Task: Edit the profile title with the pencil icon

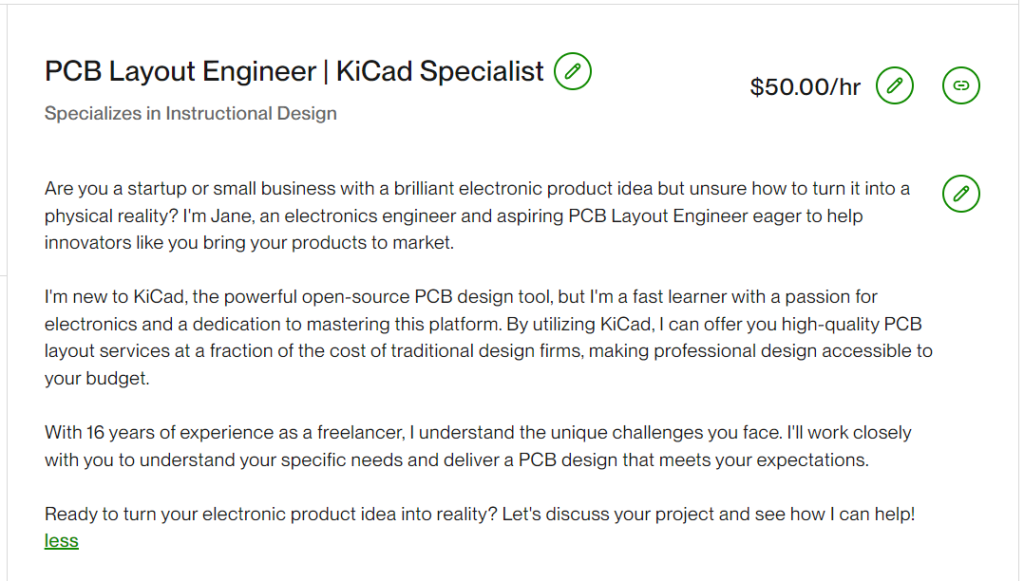Action: coord(573,71)
